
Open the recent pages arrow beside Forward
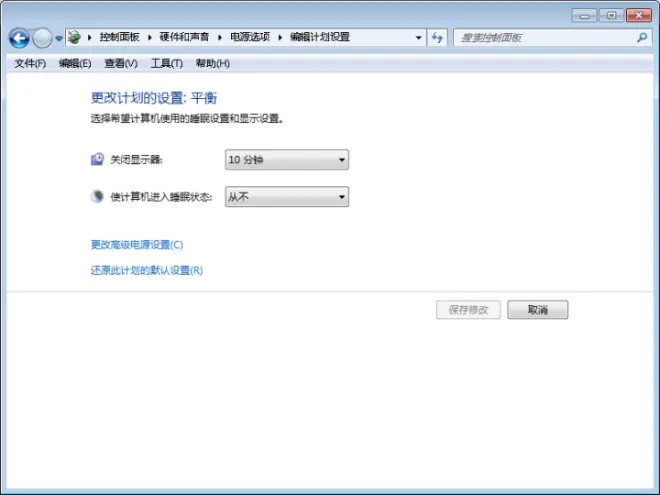coord(59,38)
